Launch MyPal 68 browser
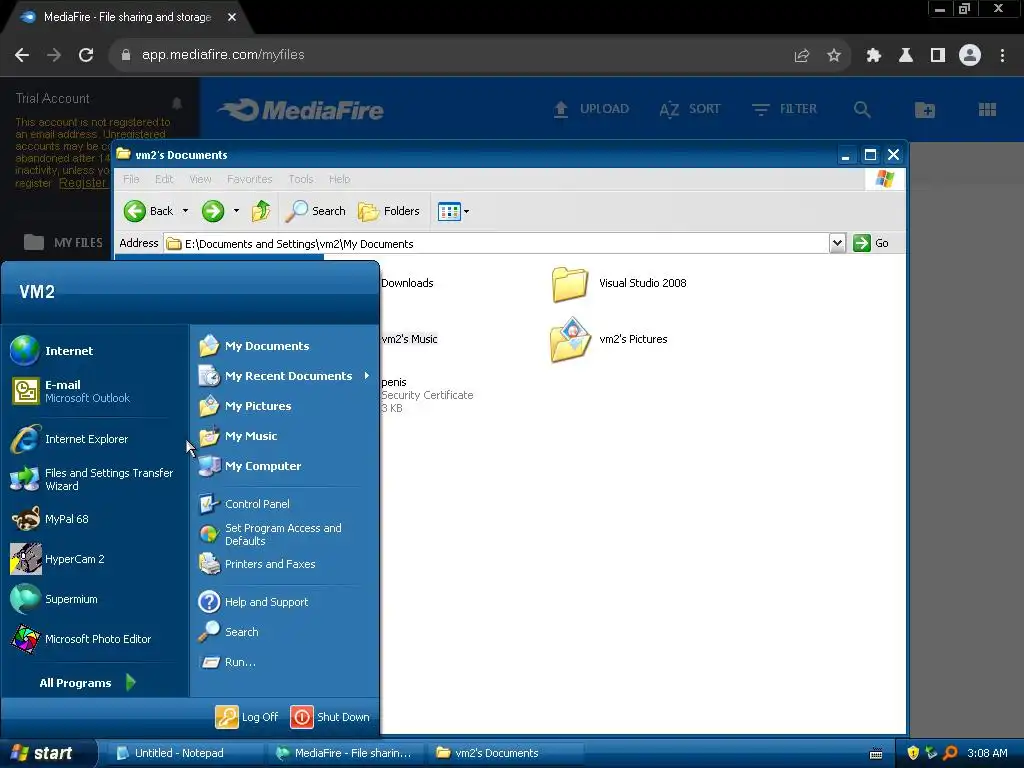1024x768 pixels. point(50,519)
